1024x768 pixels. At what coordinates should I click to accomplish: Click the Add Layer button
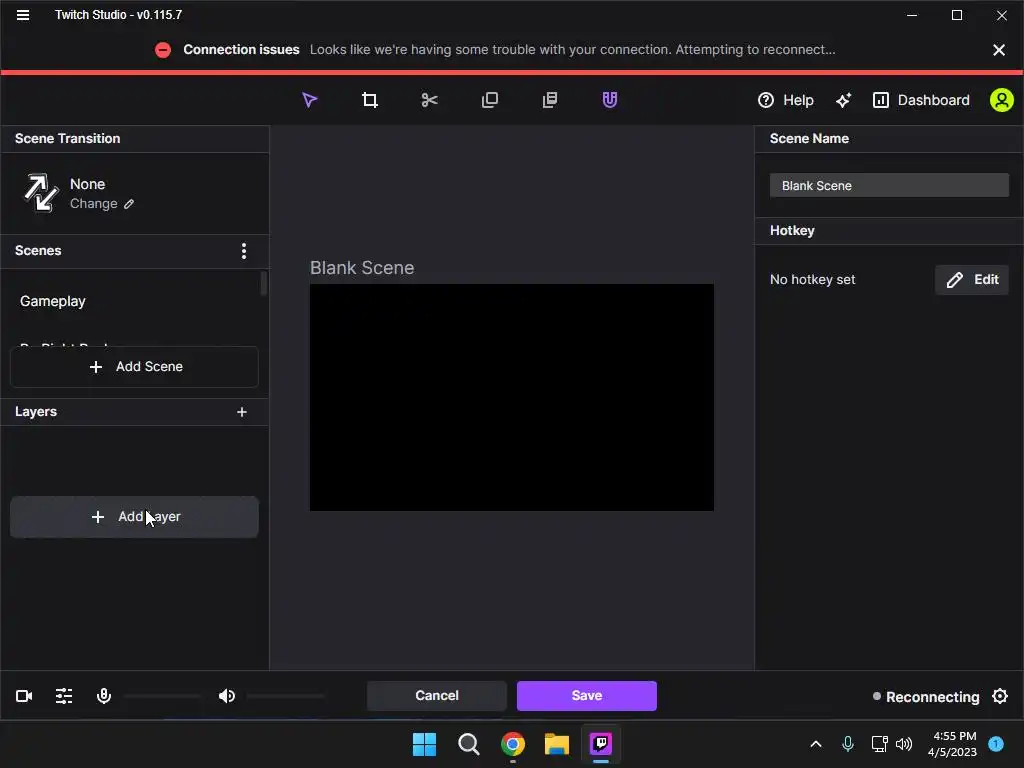click(x=135, y=517)
